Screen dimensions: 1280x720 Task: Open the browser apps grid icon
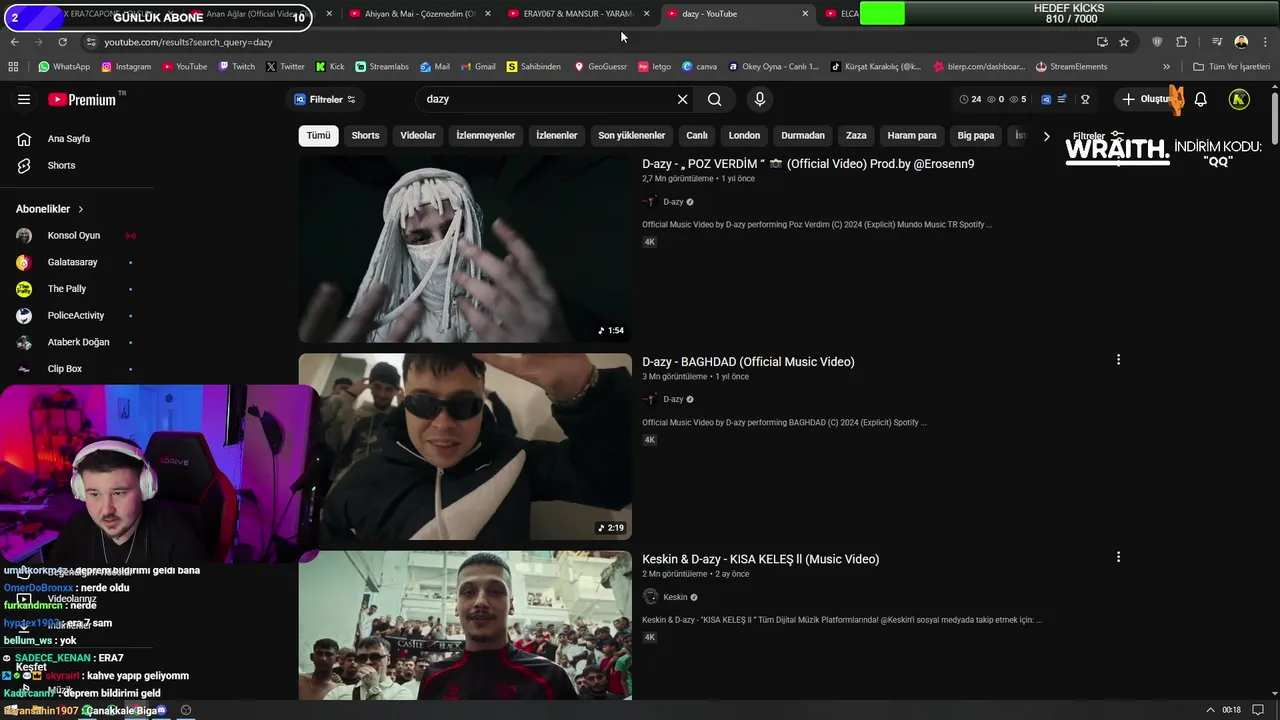tap(13, 67)
